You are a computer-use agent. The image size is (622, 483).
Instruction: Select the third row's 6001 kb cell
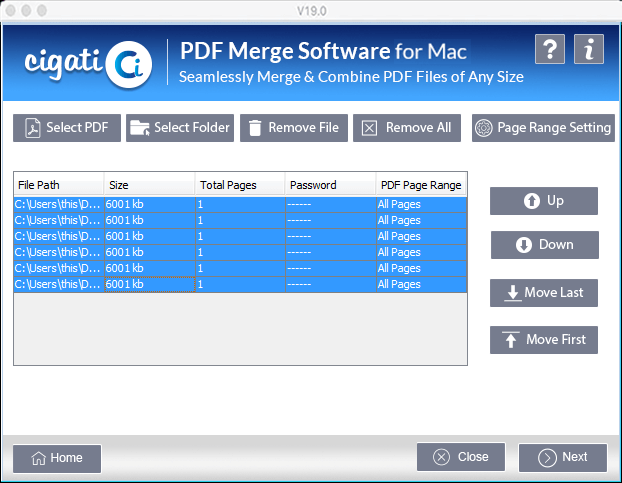click(x=150, y=236)
